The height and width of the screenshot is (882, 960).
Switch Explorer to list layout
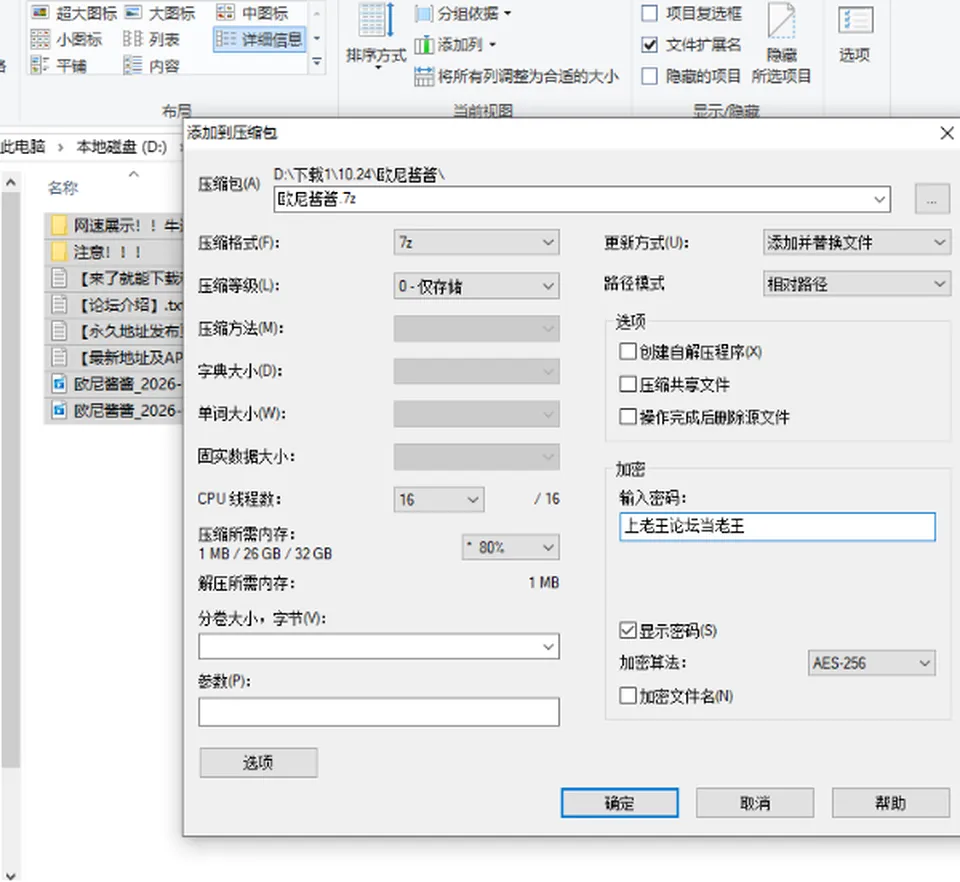pyautogui.click(x=151, y=40)
